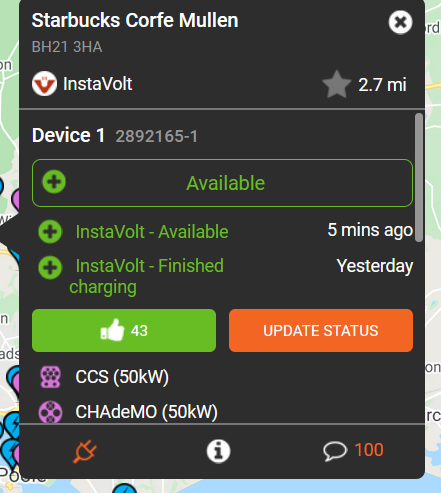The height and width of the screenshot is (493, 441).
Task: Click the UPDATE STATUS button
Action: (321, 330)
